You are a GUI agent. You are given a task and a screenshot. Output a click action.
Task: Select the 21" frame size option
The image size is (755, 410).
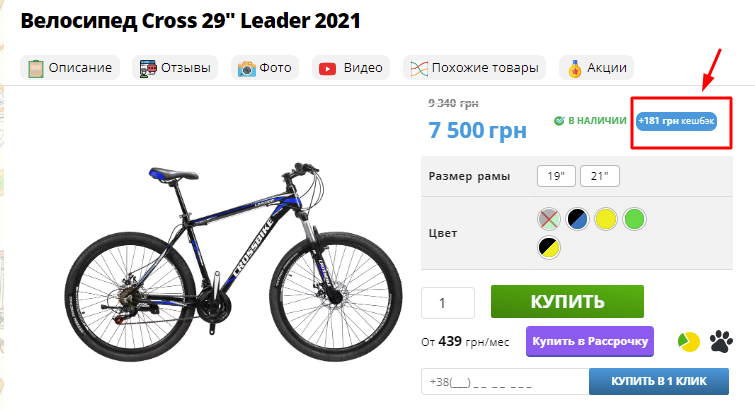[599, 176]
